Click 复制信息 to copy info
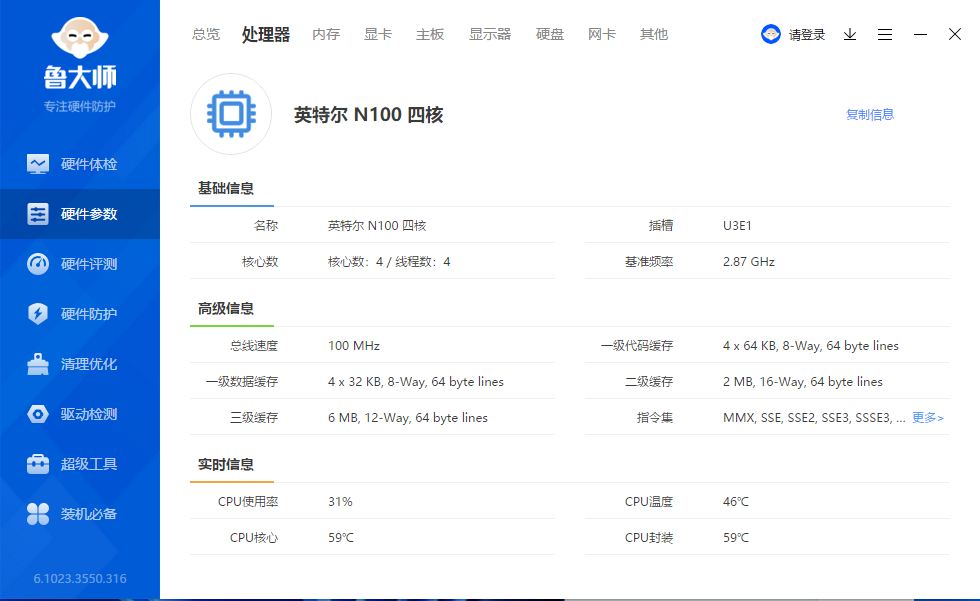The width and height of the screenshot is (980, 601). [x=869, y=114]
